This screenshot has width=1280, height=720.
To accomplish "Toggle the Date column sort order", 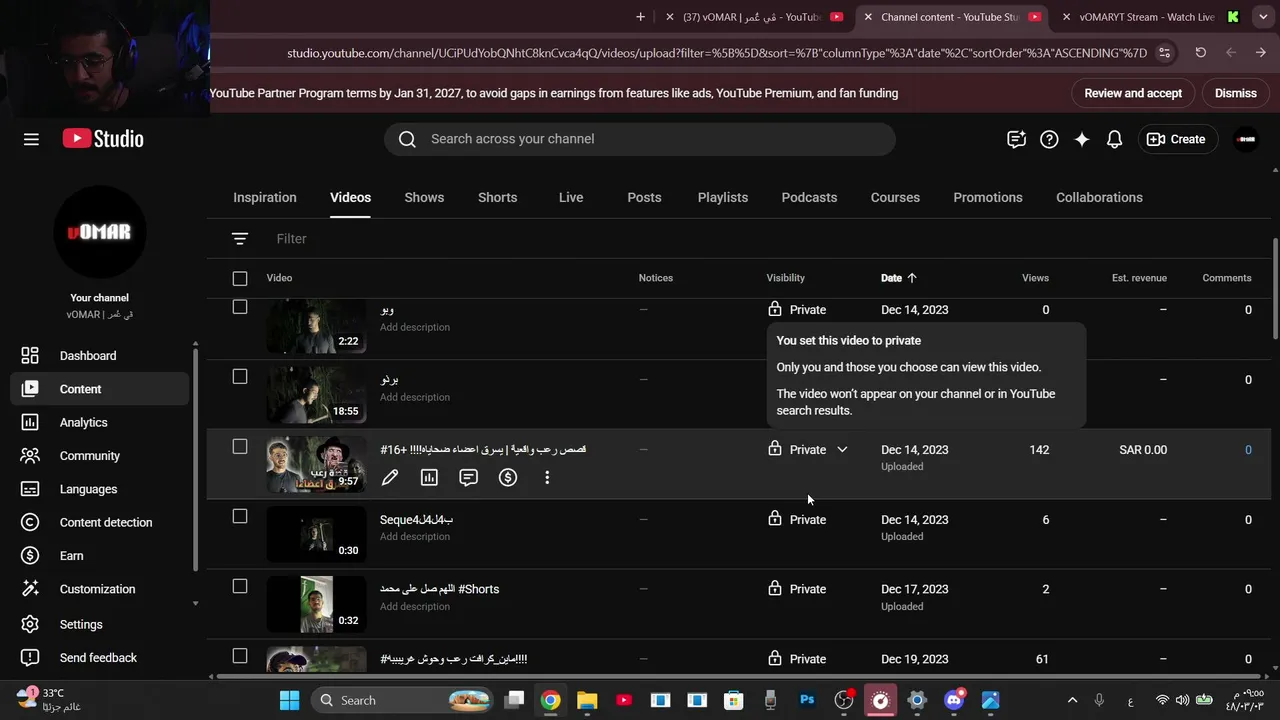I will [x=899, y=278].
